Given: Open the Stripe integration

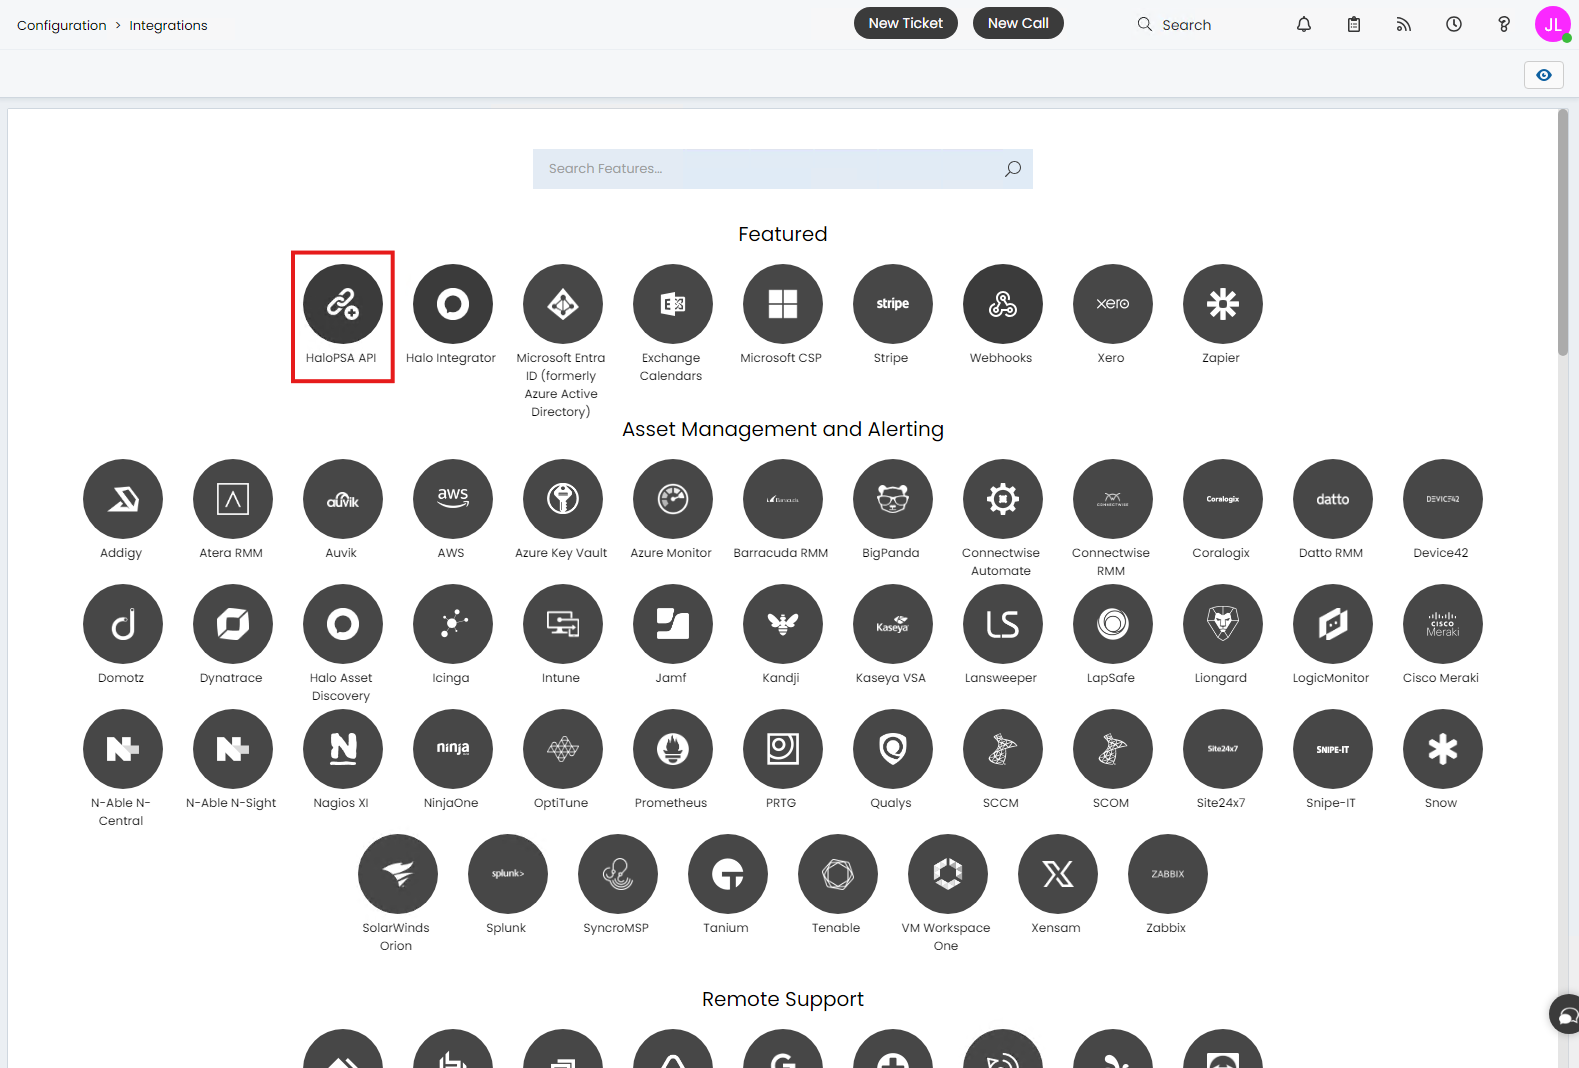Looking at the screenshot, I should click(892, 304).
